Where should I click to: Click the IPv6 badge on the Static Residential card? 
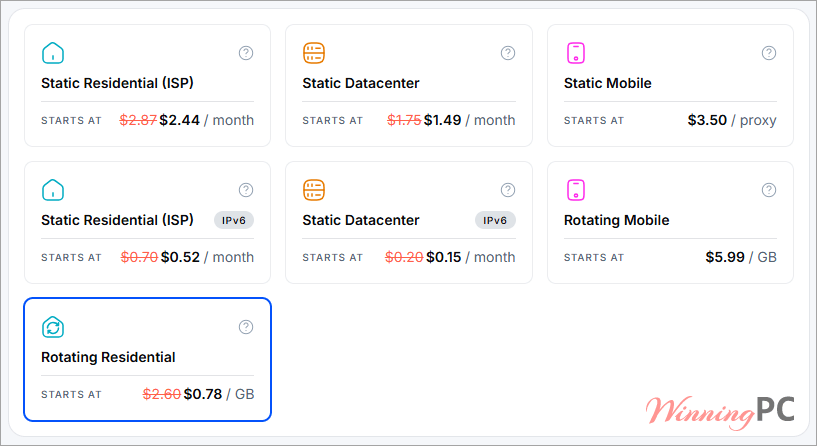[234, 220]
